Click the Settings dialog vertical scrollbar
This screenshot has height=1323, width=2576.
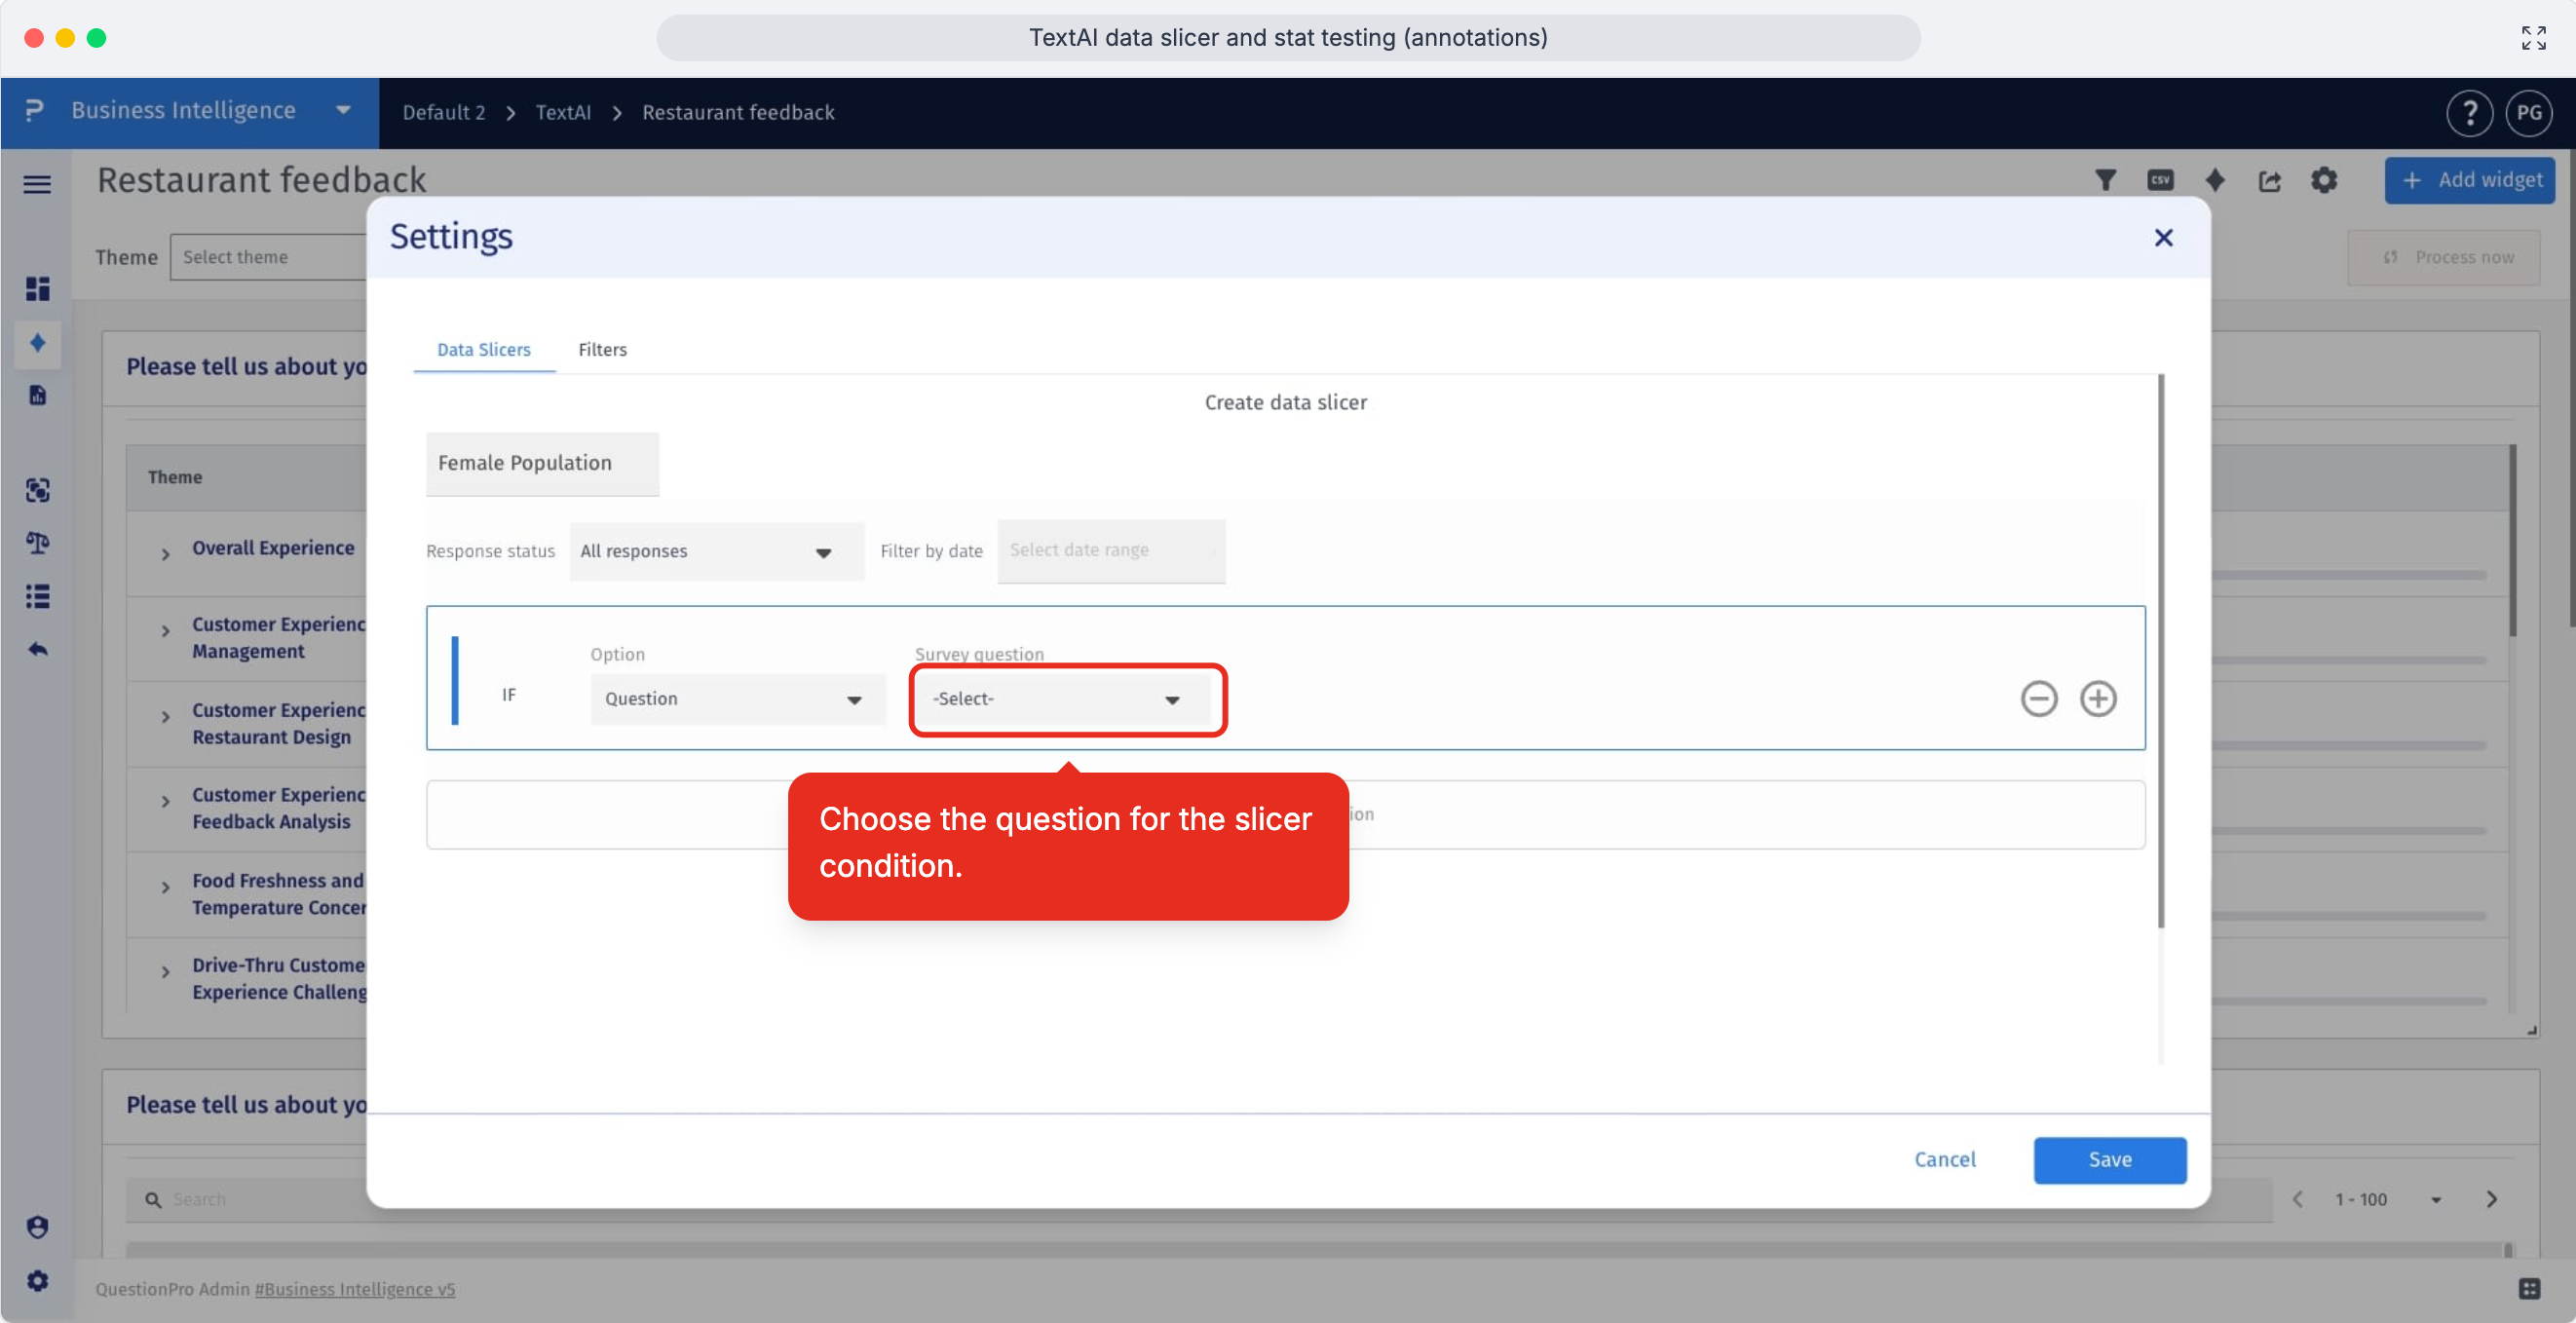[x=2160, y=650]
